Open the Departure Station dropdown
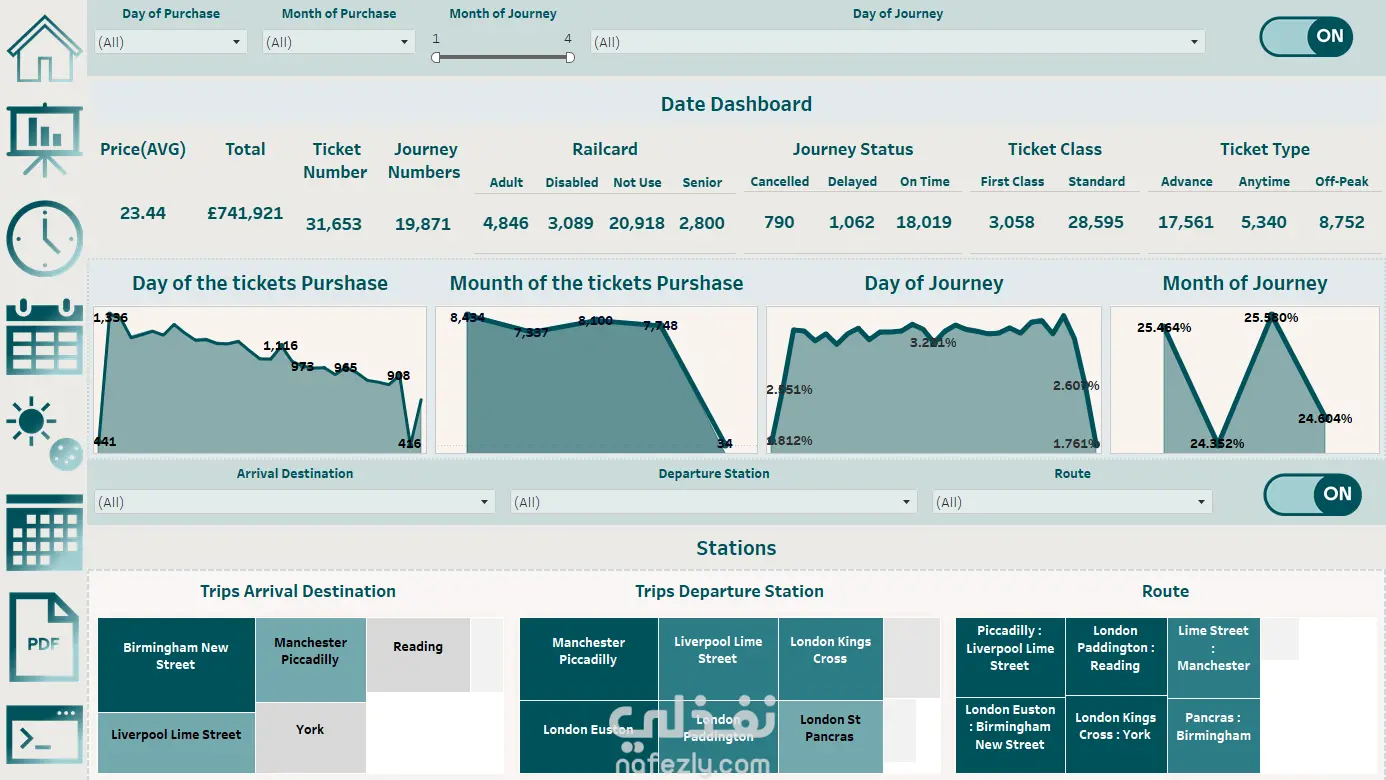Screen dimensions: 1386x780 point(714,502)
